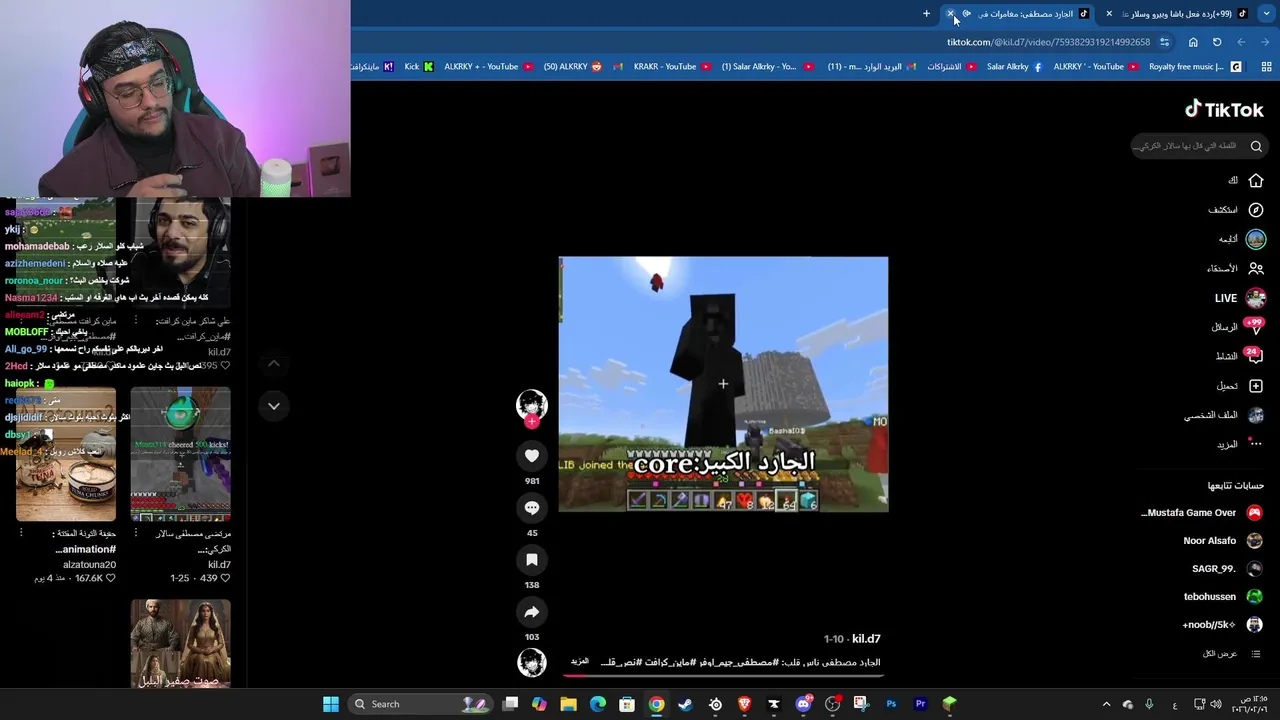Show hidden system tray icons chevron
This screenshot has width=1280, height=720.
tap(1106, 704)
